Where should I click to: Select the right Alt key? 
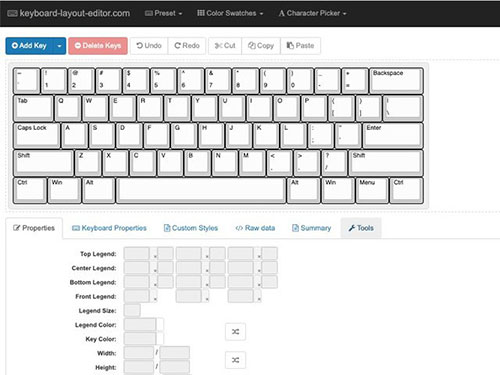click(x=304, y=190)
